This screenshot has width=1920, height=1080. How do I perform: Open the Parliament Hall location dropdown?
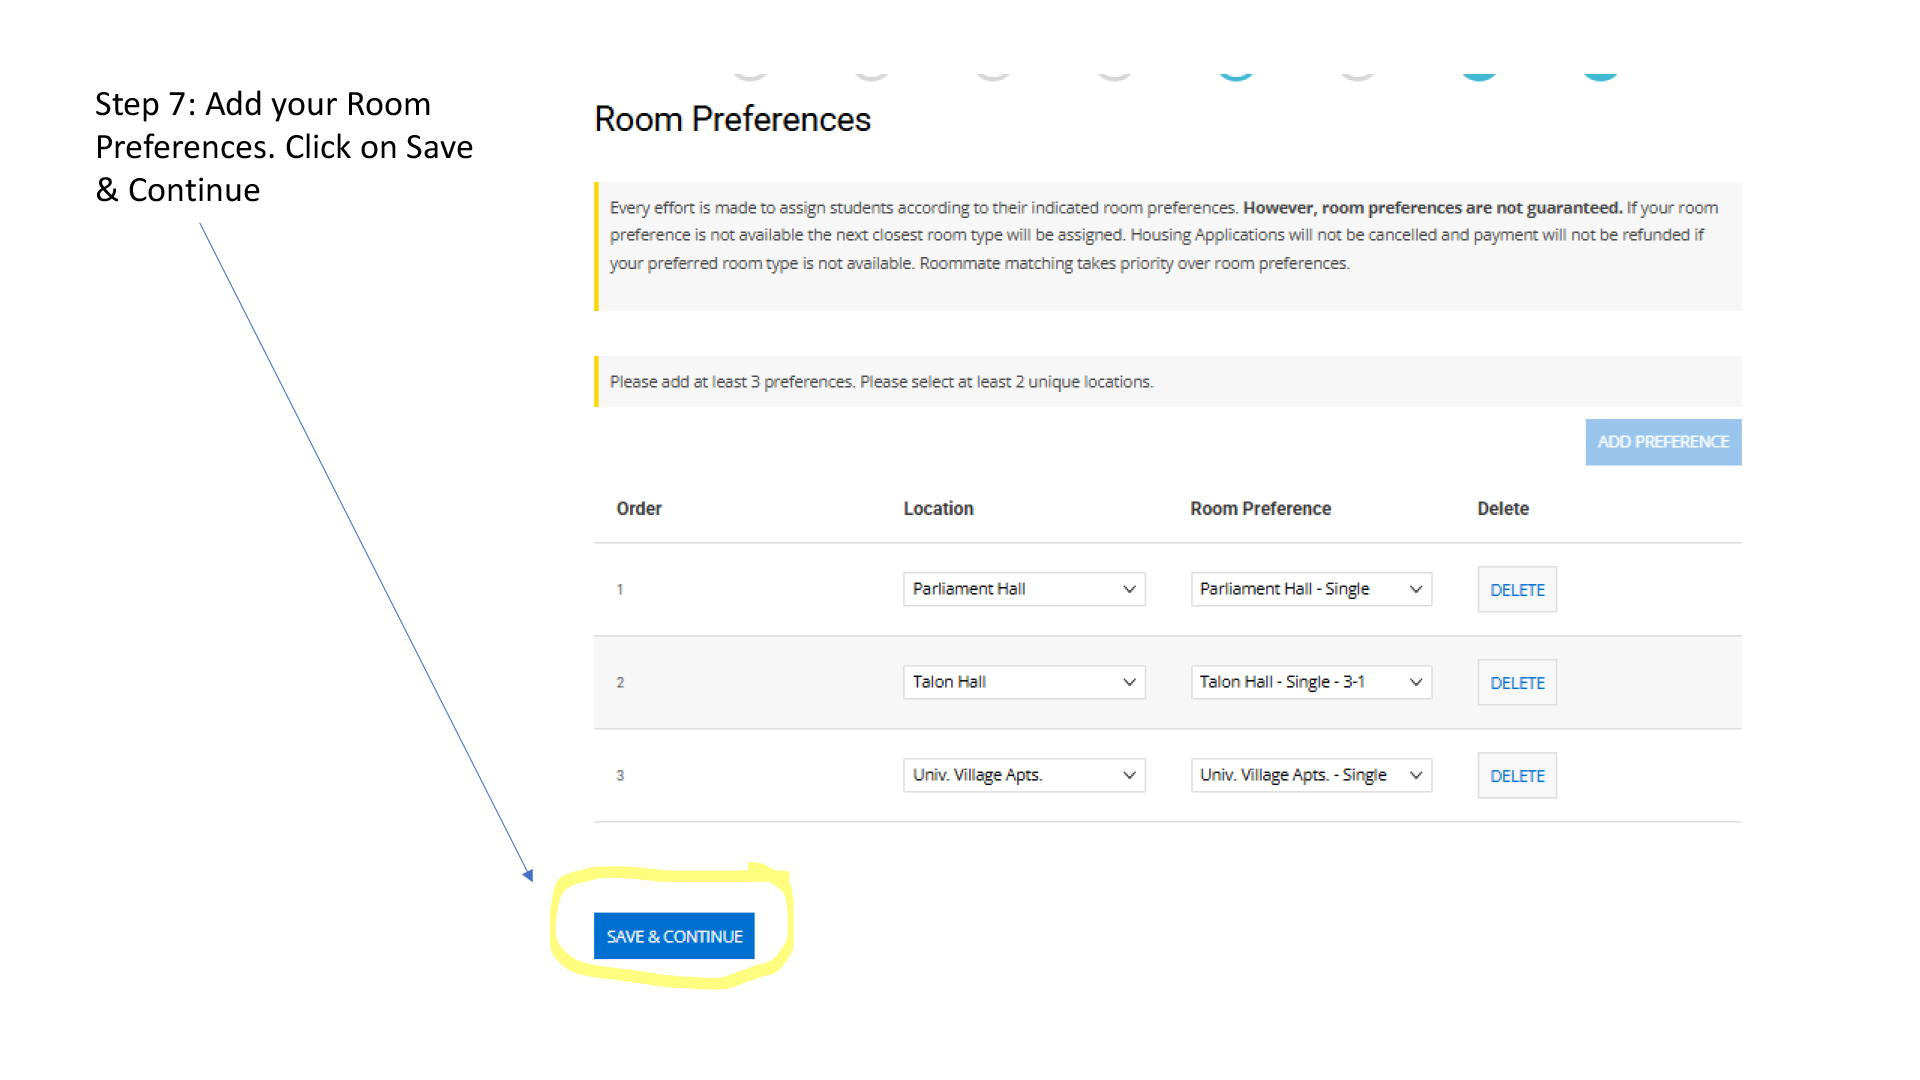(1023, 589)
